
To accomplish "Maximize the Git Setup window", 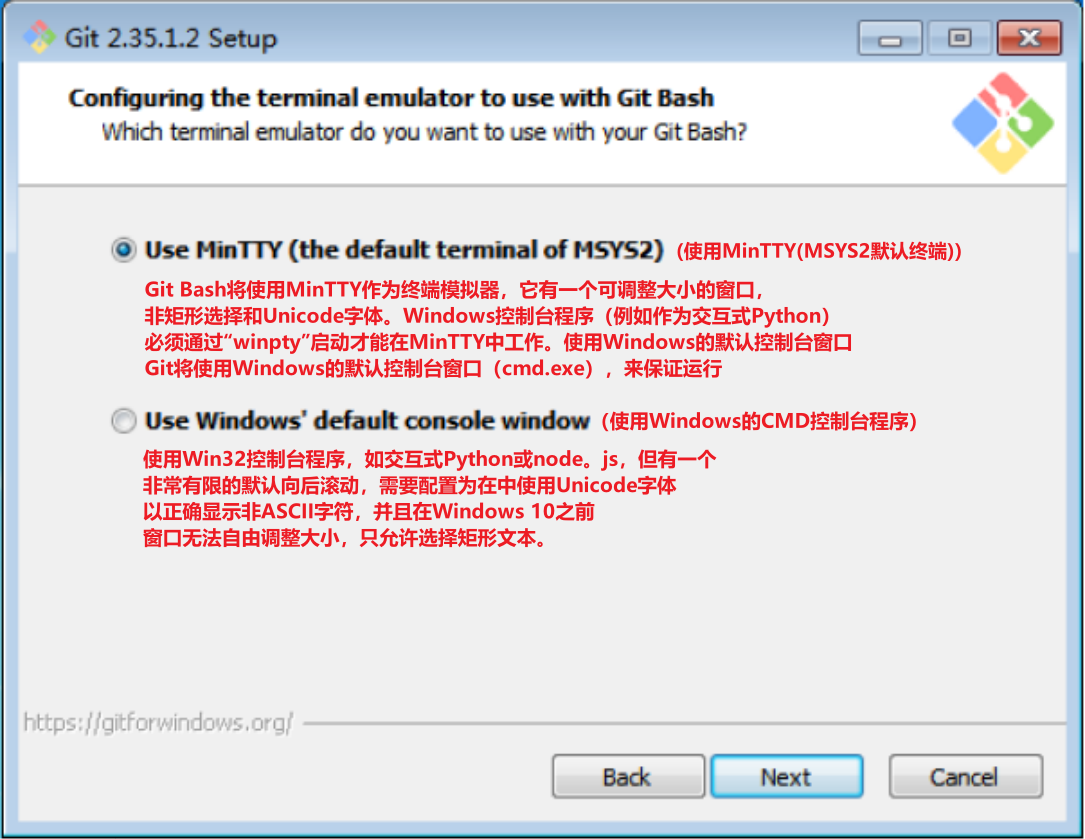I will pyautogui.click(x=959, y=37).
